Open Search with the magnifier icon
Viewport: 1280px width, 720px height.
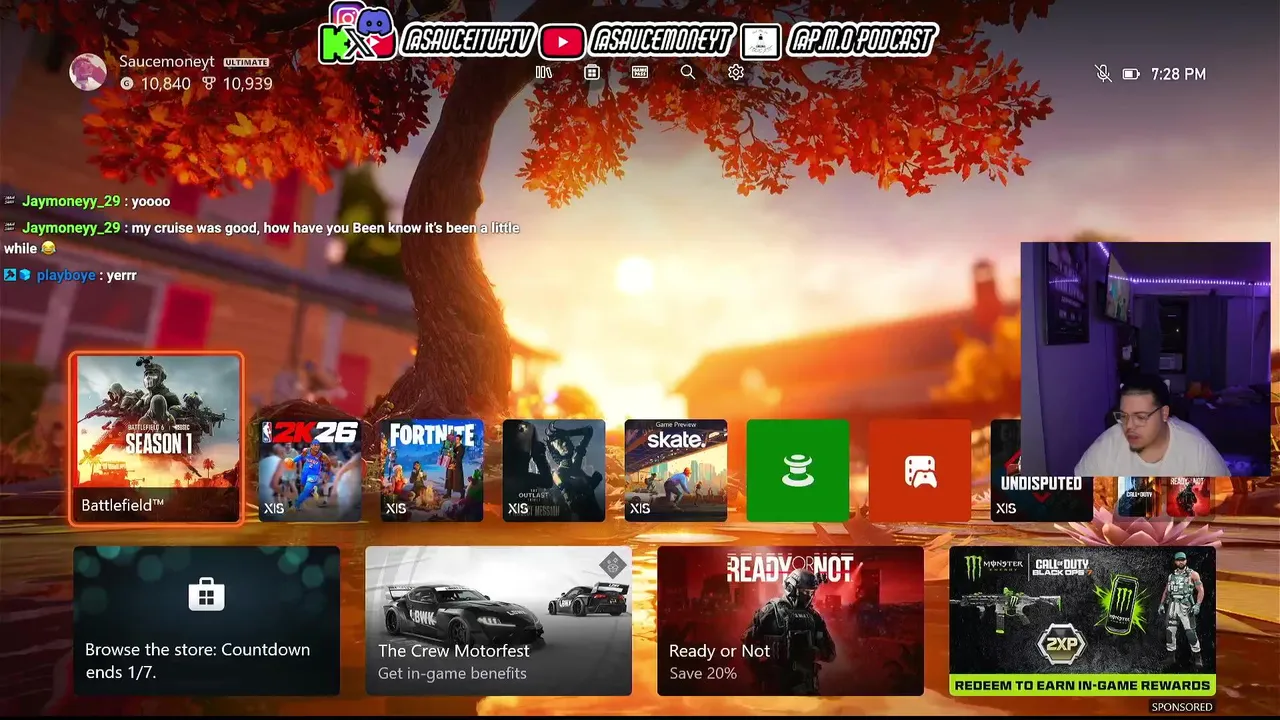coord(688,72)
